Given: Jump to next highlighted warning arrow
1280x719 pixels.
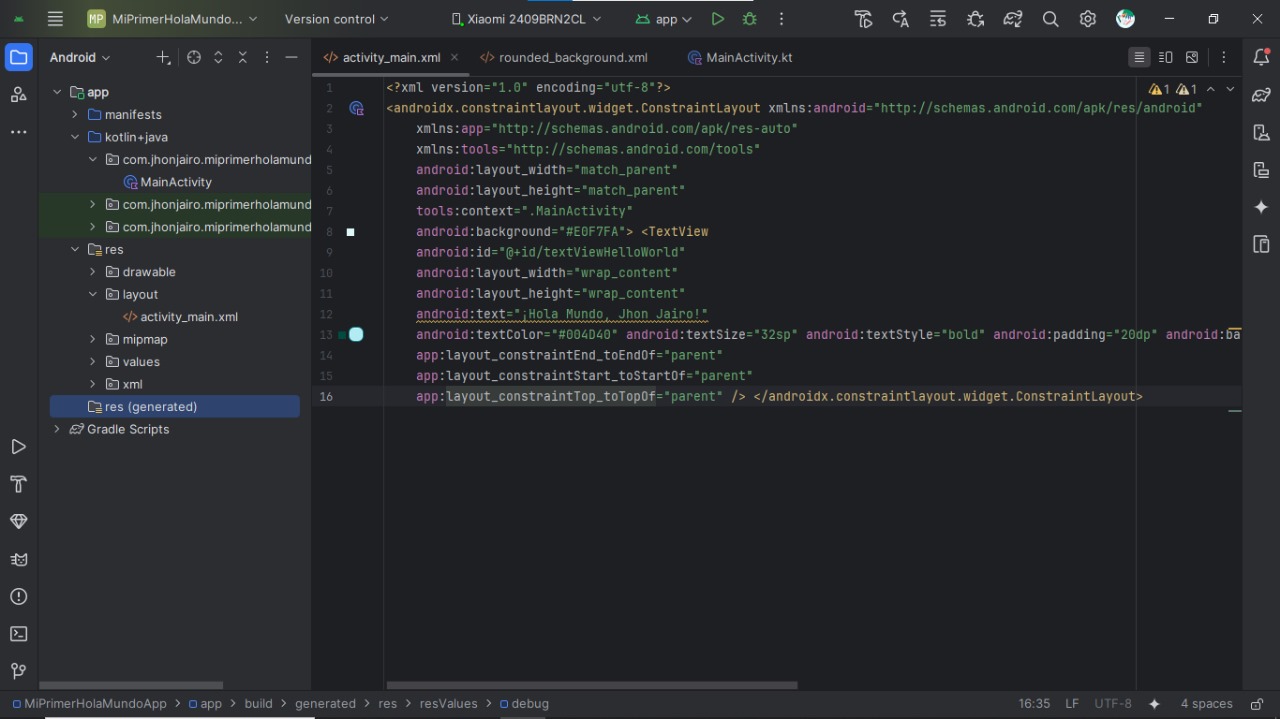Looking at the screenshot, I should 1230,89.
